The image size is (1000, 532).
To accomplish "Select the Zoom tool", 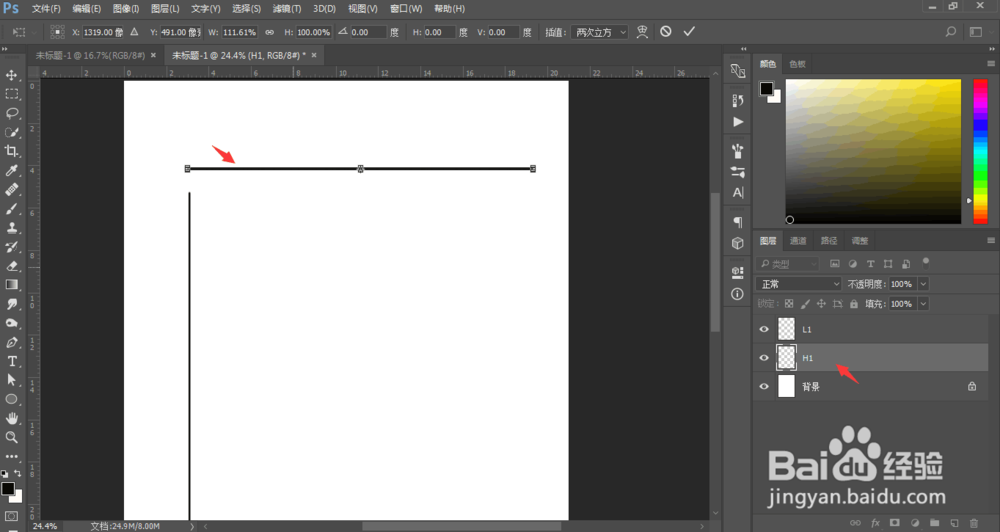I will point(11,438).
